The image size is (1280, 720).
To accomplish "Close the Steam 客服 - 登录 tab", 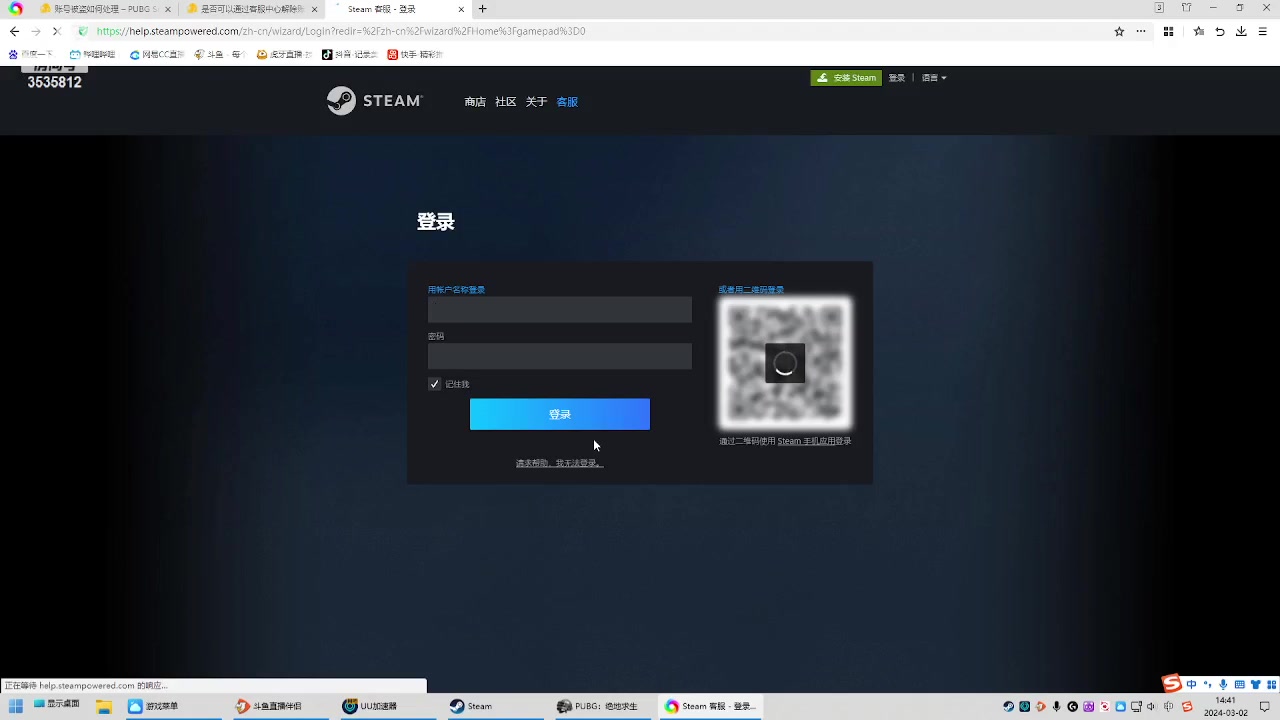I will click(462, 9).
